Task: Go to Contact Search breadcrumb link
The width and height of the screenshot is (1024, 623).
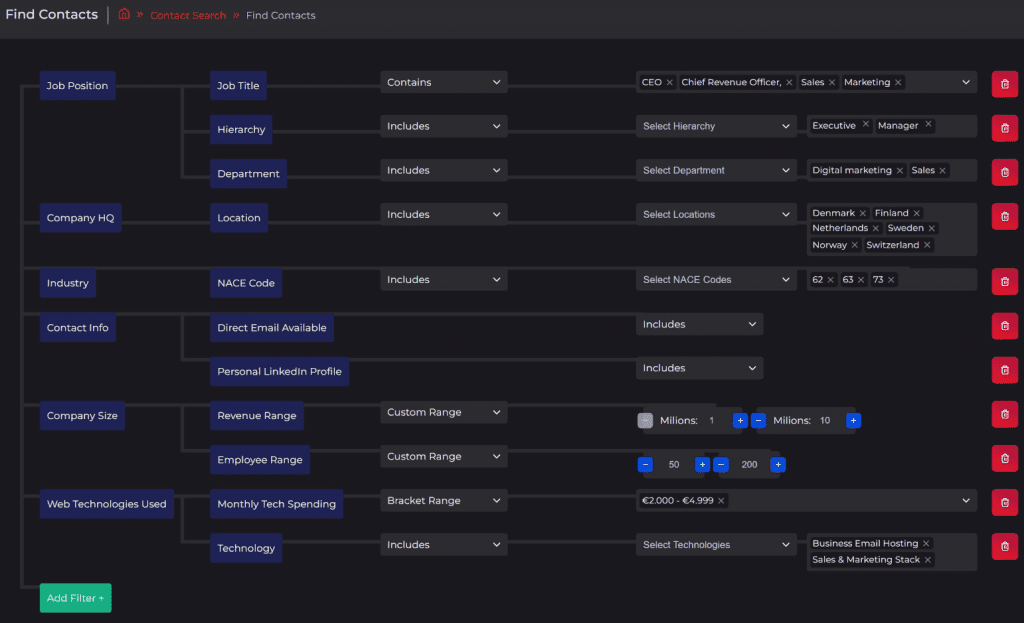Action: 188,16
